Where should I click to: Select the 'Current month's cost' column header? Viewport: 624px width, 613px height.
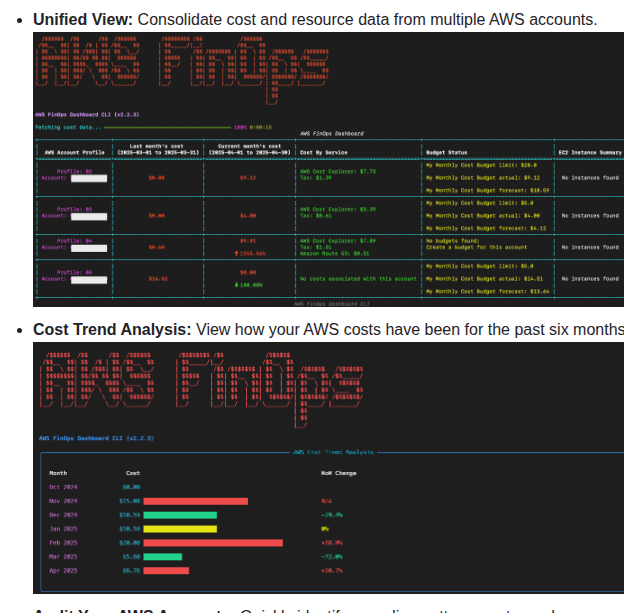pos(250,149)
